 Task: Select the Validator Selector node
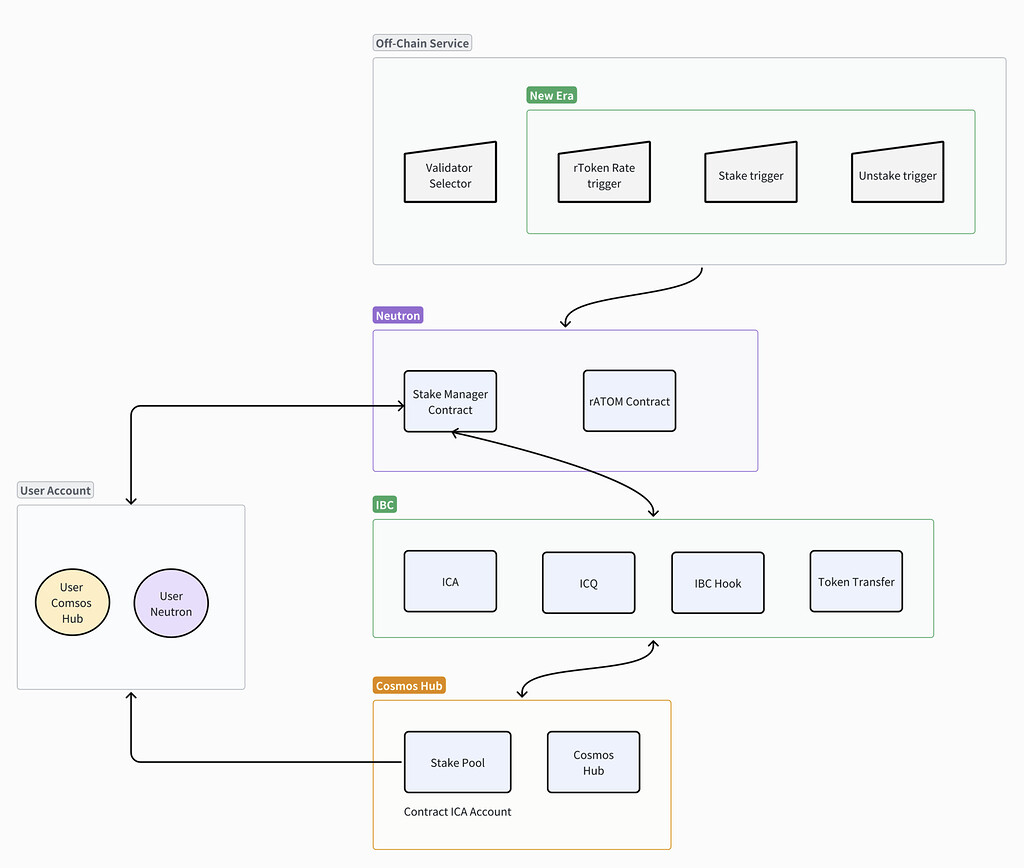[x=449, y=171]
